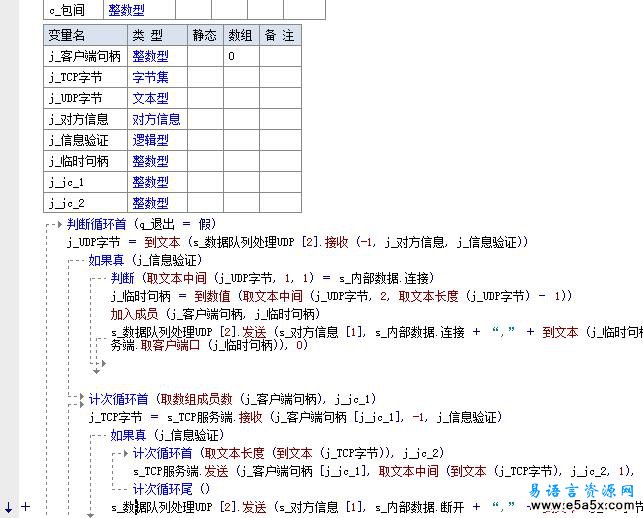Click the second 如果真 (j_信息验证) line
Screen dimensions: 643x518
tap(167, 435)
